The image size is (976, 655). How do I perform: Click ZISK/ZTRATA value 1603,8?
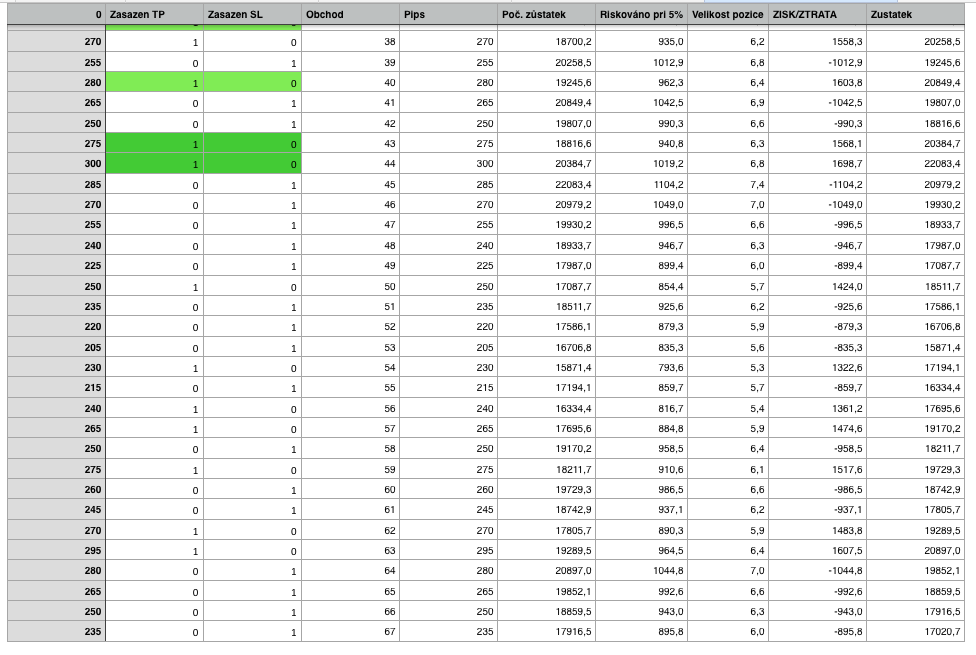[817, 82]
